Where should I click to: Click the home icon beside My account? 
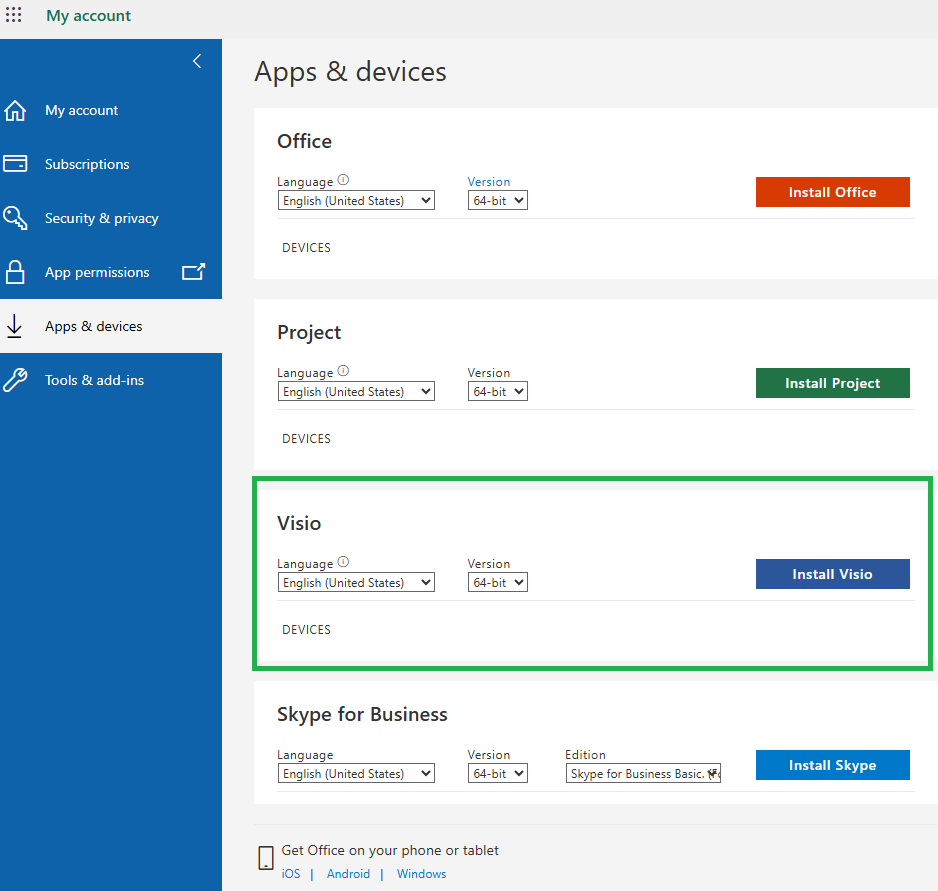(15, 110)
